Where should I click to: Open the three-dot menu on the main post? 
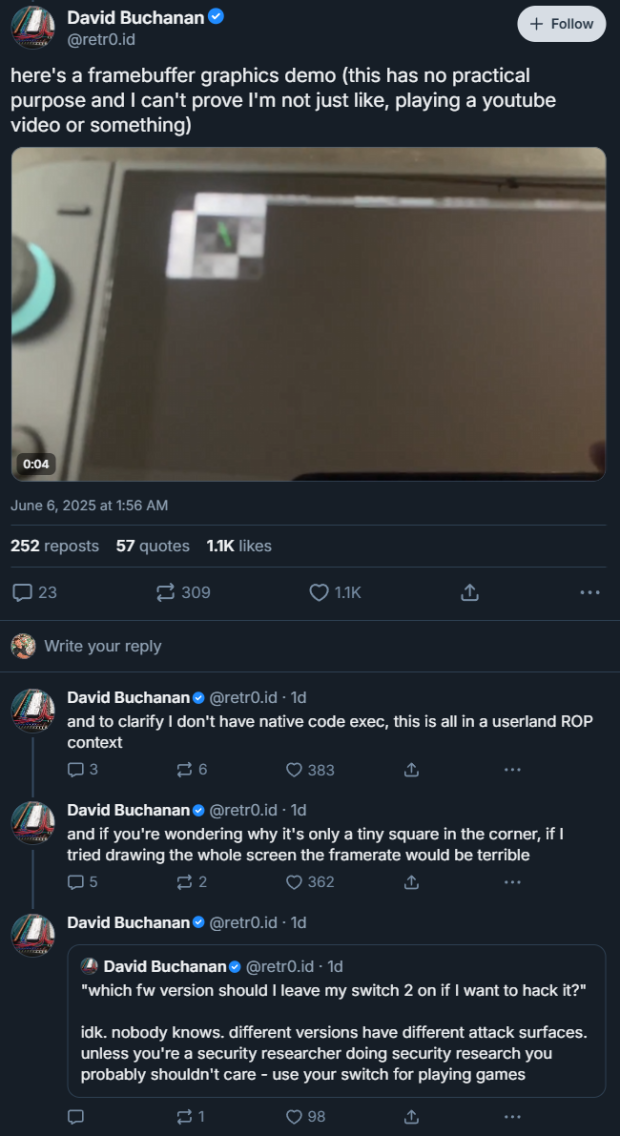[x=589, y=592]
